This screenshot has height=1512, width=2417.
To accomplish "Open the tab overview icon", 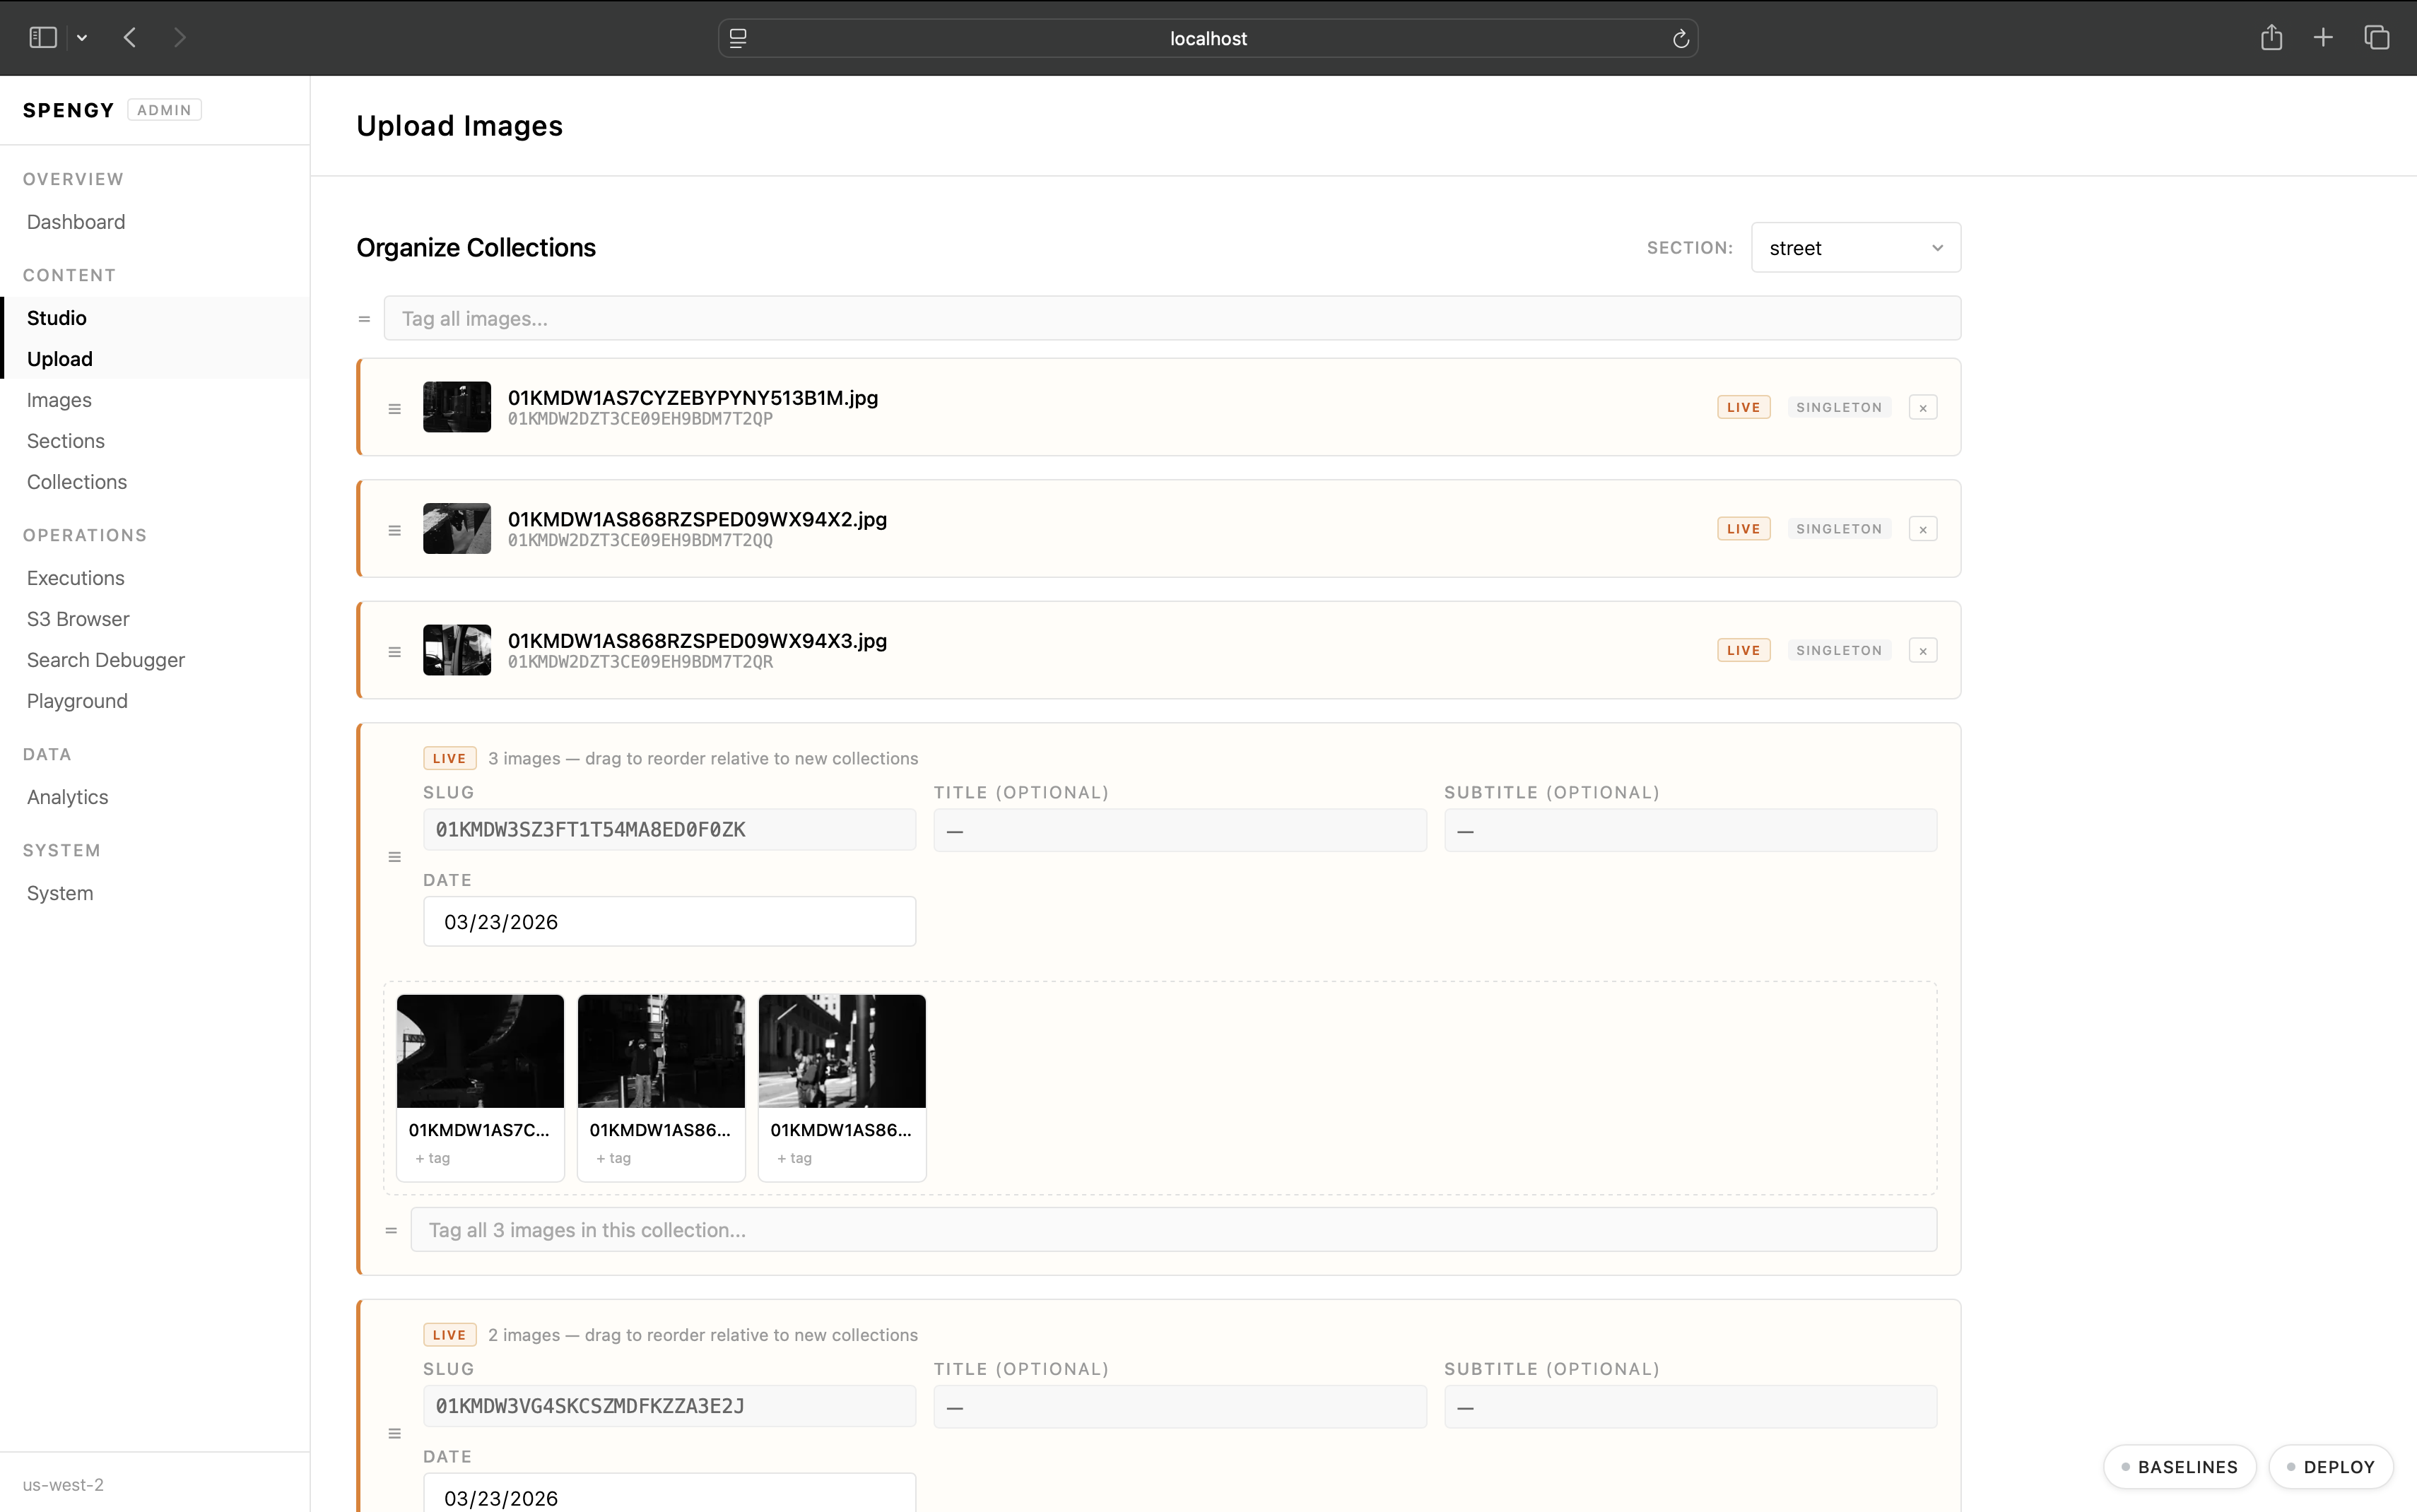I will [x=2377, y=37].
